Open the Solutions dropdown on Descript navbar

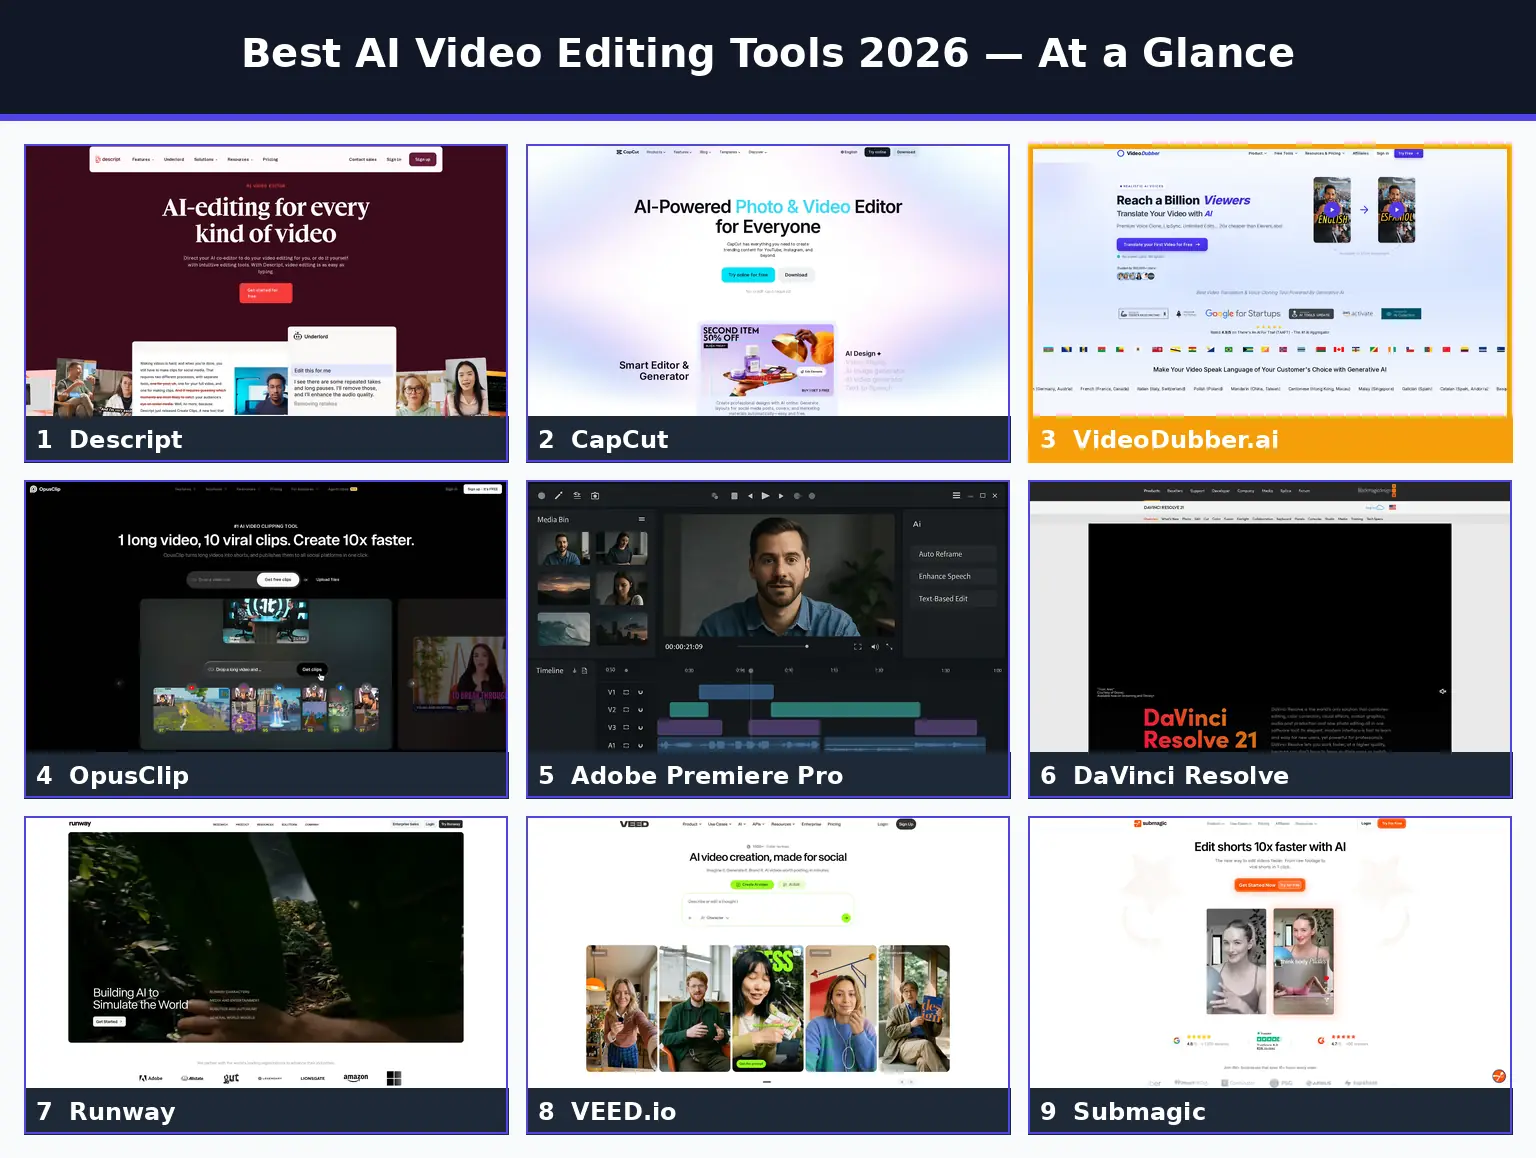tap(206, 159)
